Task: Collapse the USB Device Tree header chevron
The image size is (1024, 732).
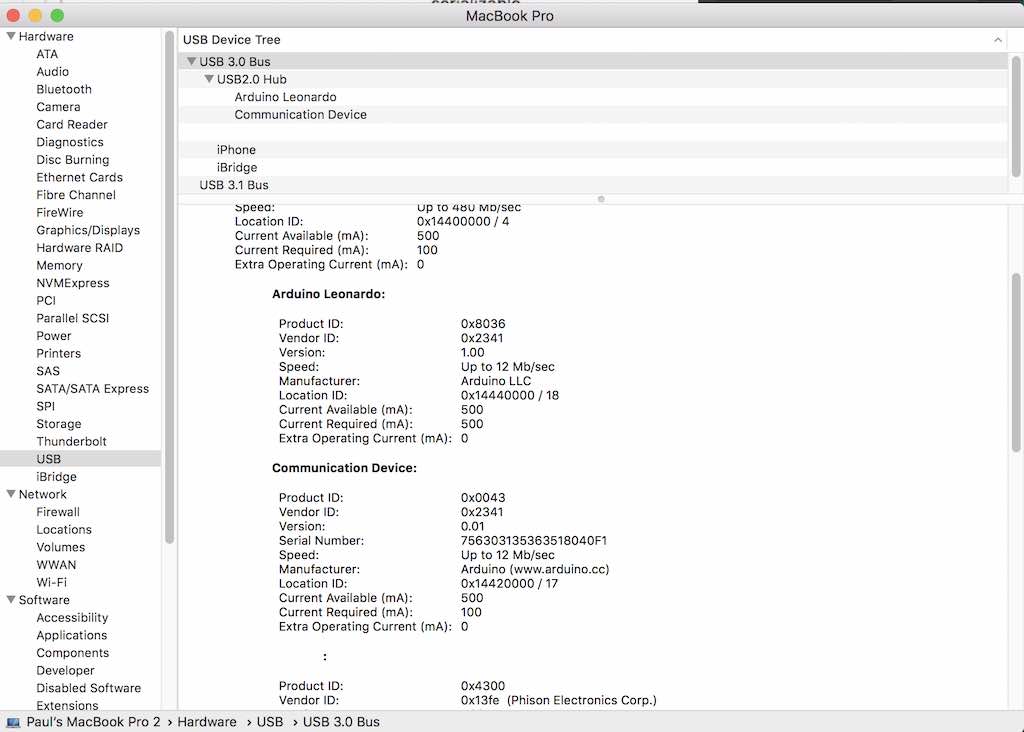Action: click(998, 40)
